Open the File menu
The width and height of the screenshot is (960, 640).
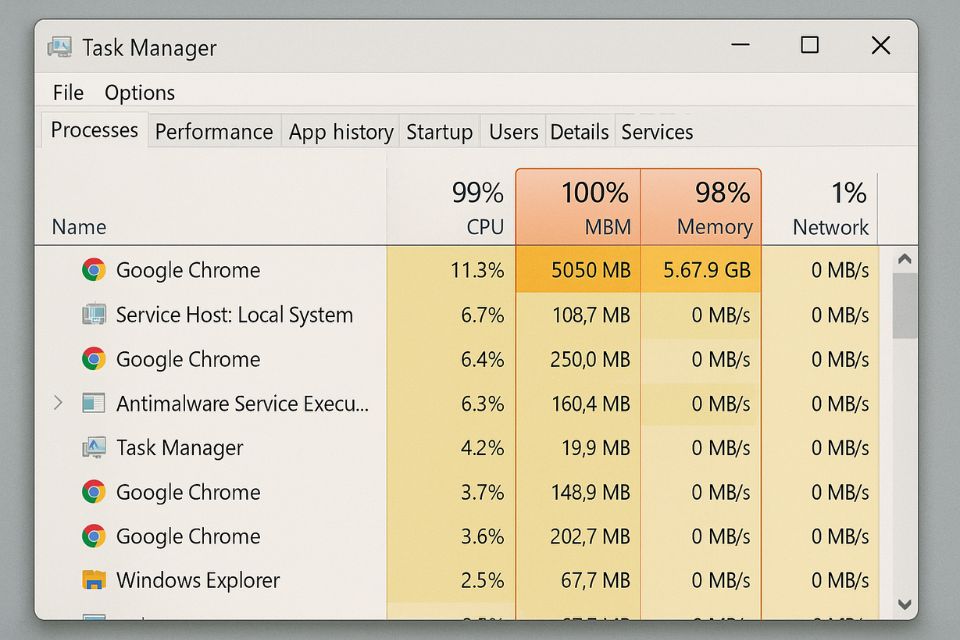68,93
